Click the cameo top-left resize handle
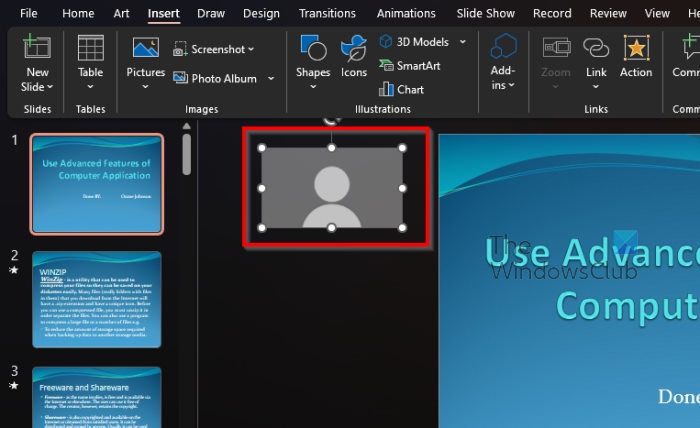The height and width of the screenshot is (428, 700). coord(262,148)
